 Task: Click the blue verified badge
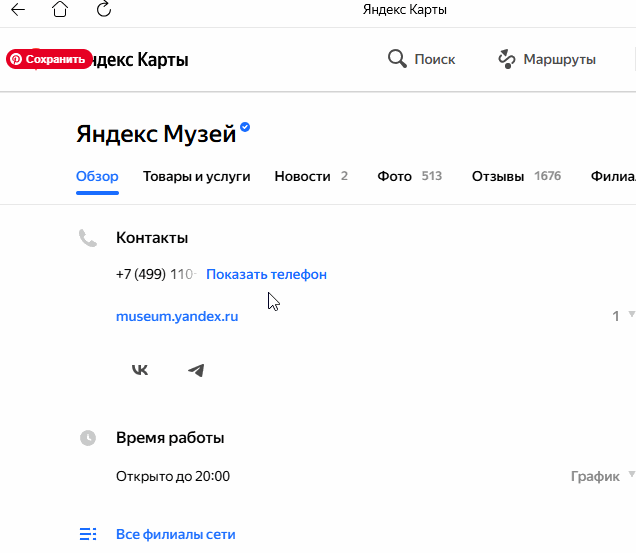[245, 127]
